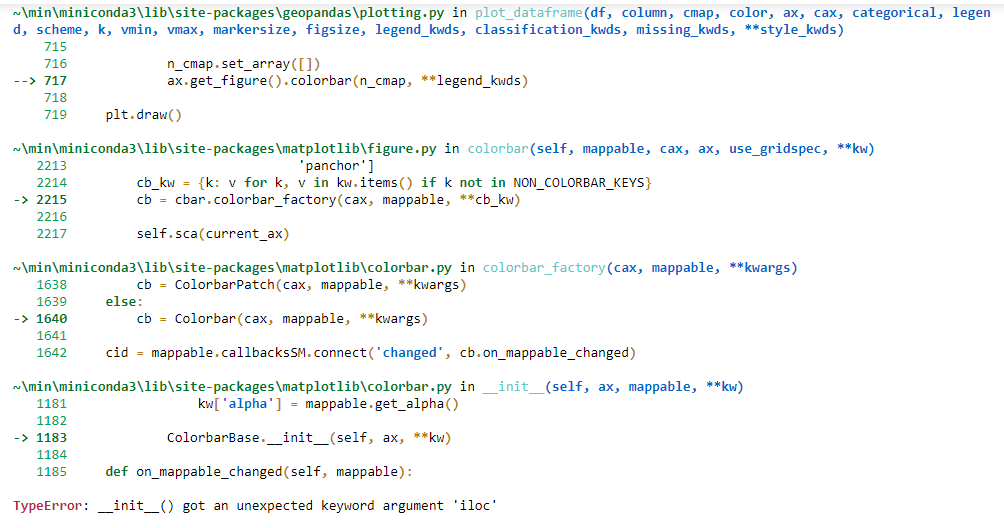Click the plt.draw() line 719
Image resolution: width=1004 pixels, height=528 pixels.
tap(143, 115)
